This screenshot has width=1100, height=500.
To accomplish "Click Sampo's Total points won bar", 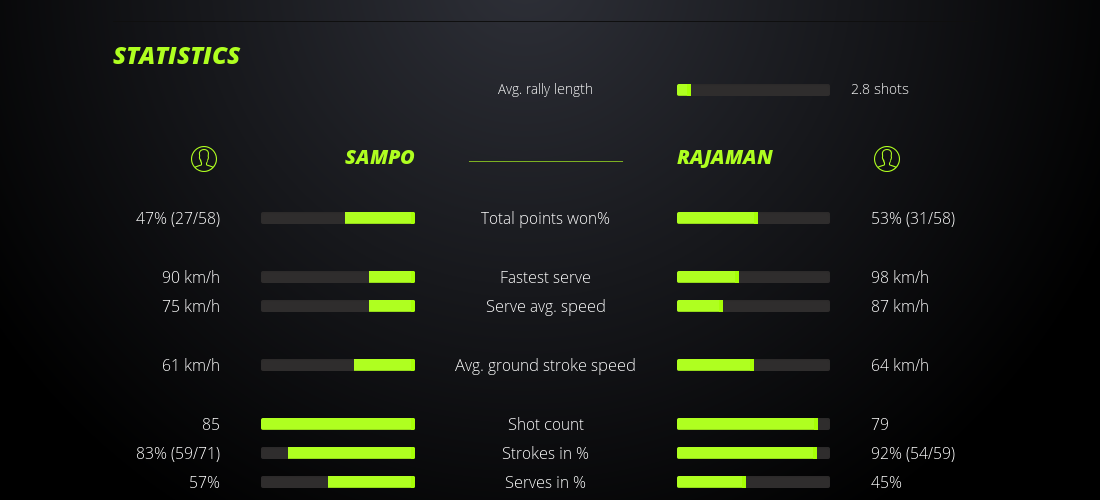I will [338, 218].
